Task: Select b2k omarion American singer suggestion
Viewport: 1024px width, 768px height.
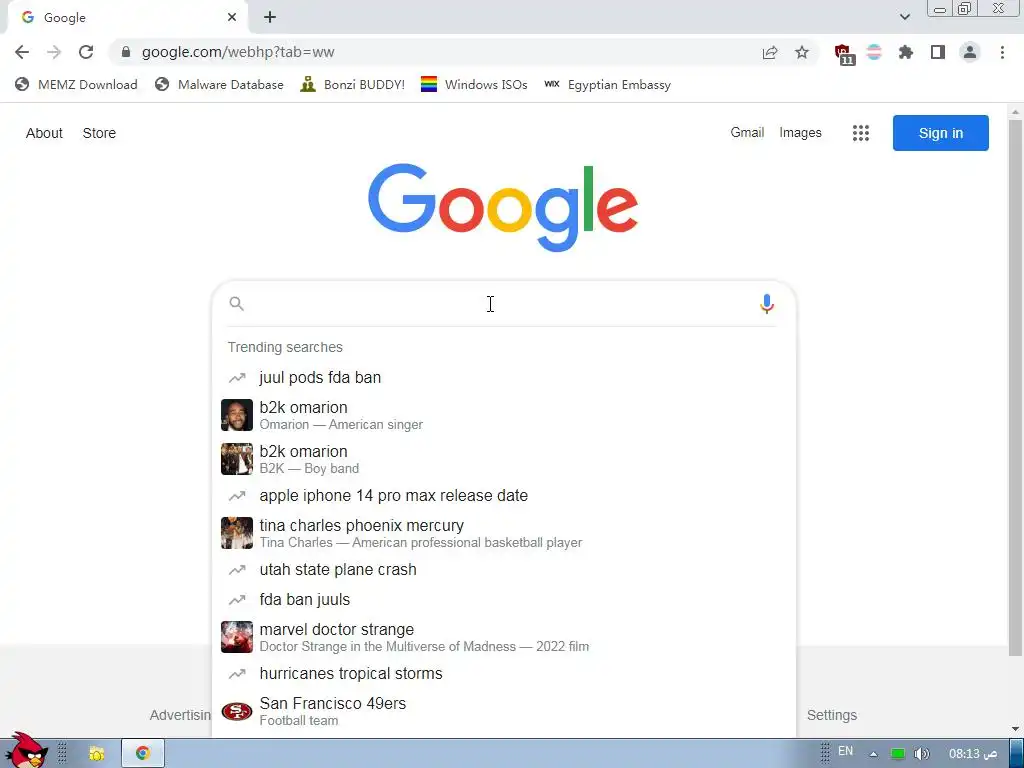Action: point(504,415)
